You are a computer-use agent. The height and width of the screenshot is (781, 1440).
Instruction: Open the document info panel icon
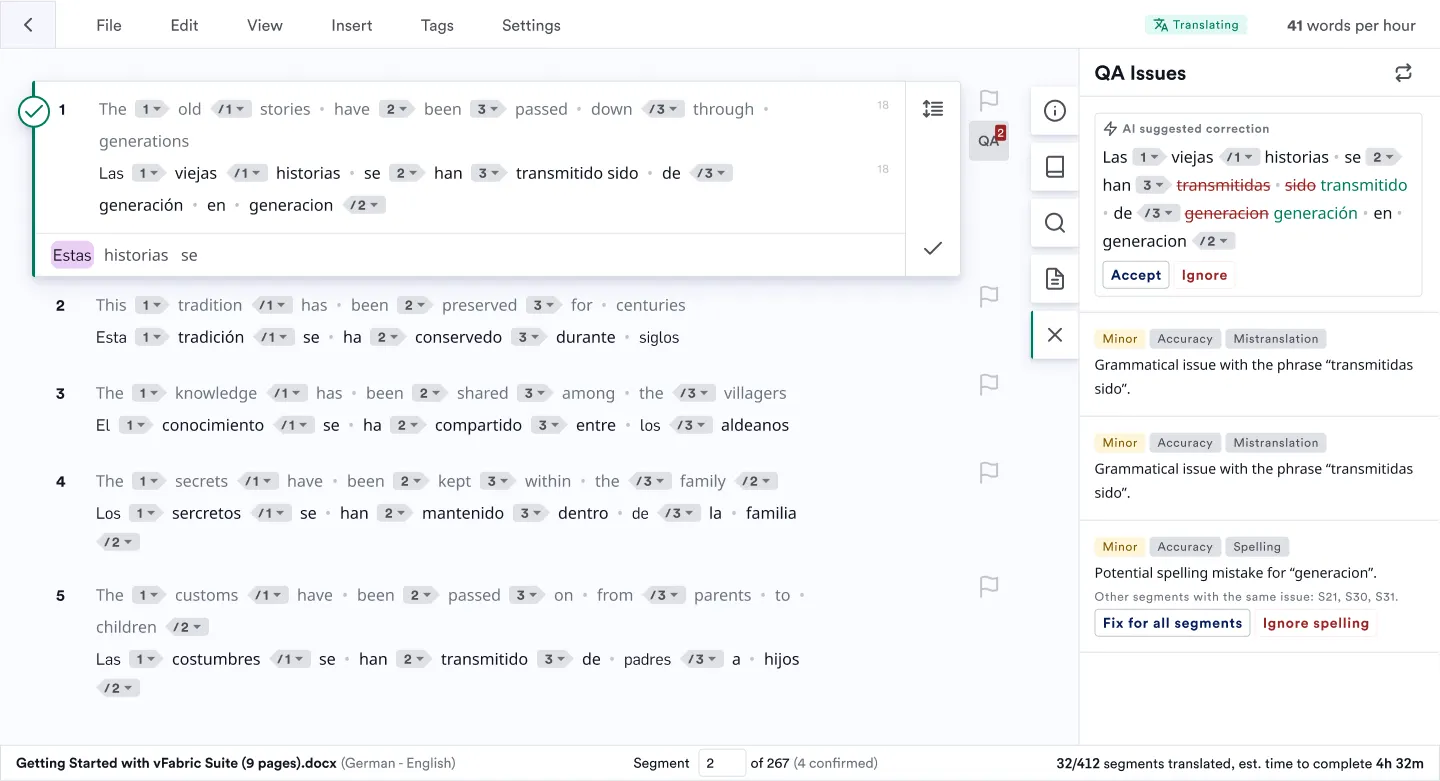[1054, 110]
